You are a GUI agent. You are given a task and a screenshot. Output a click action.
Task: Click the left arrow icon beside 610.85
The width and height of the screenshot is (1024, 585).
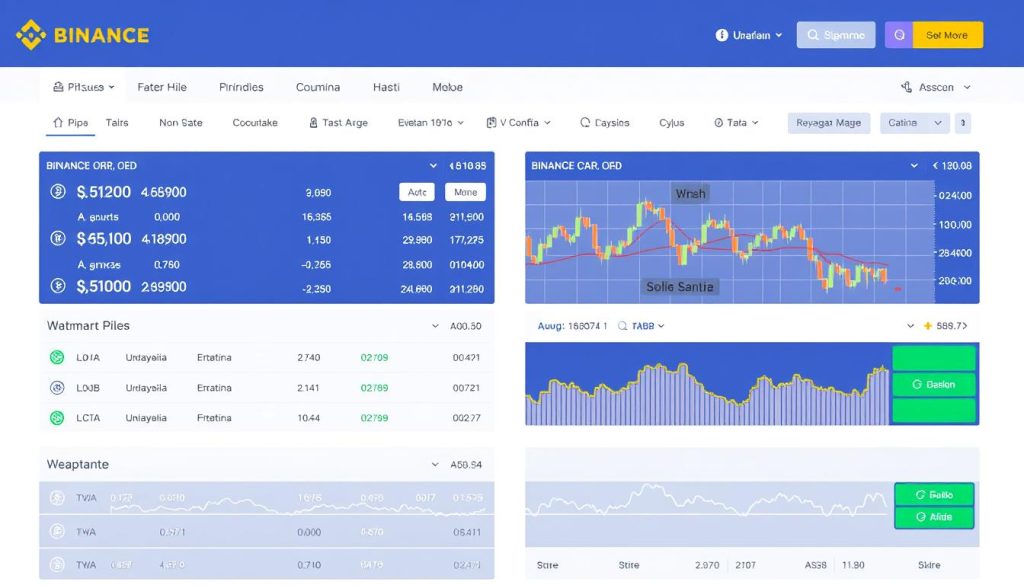(451, 166)
